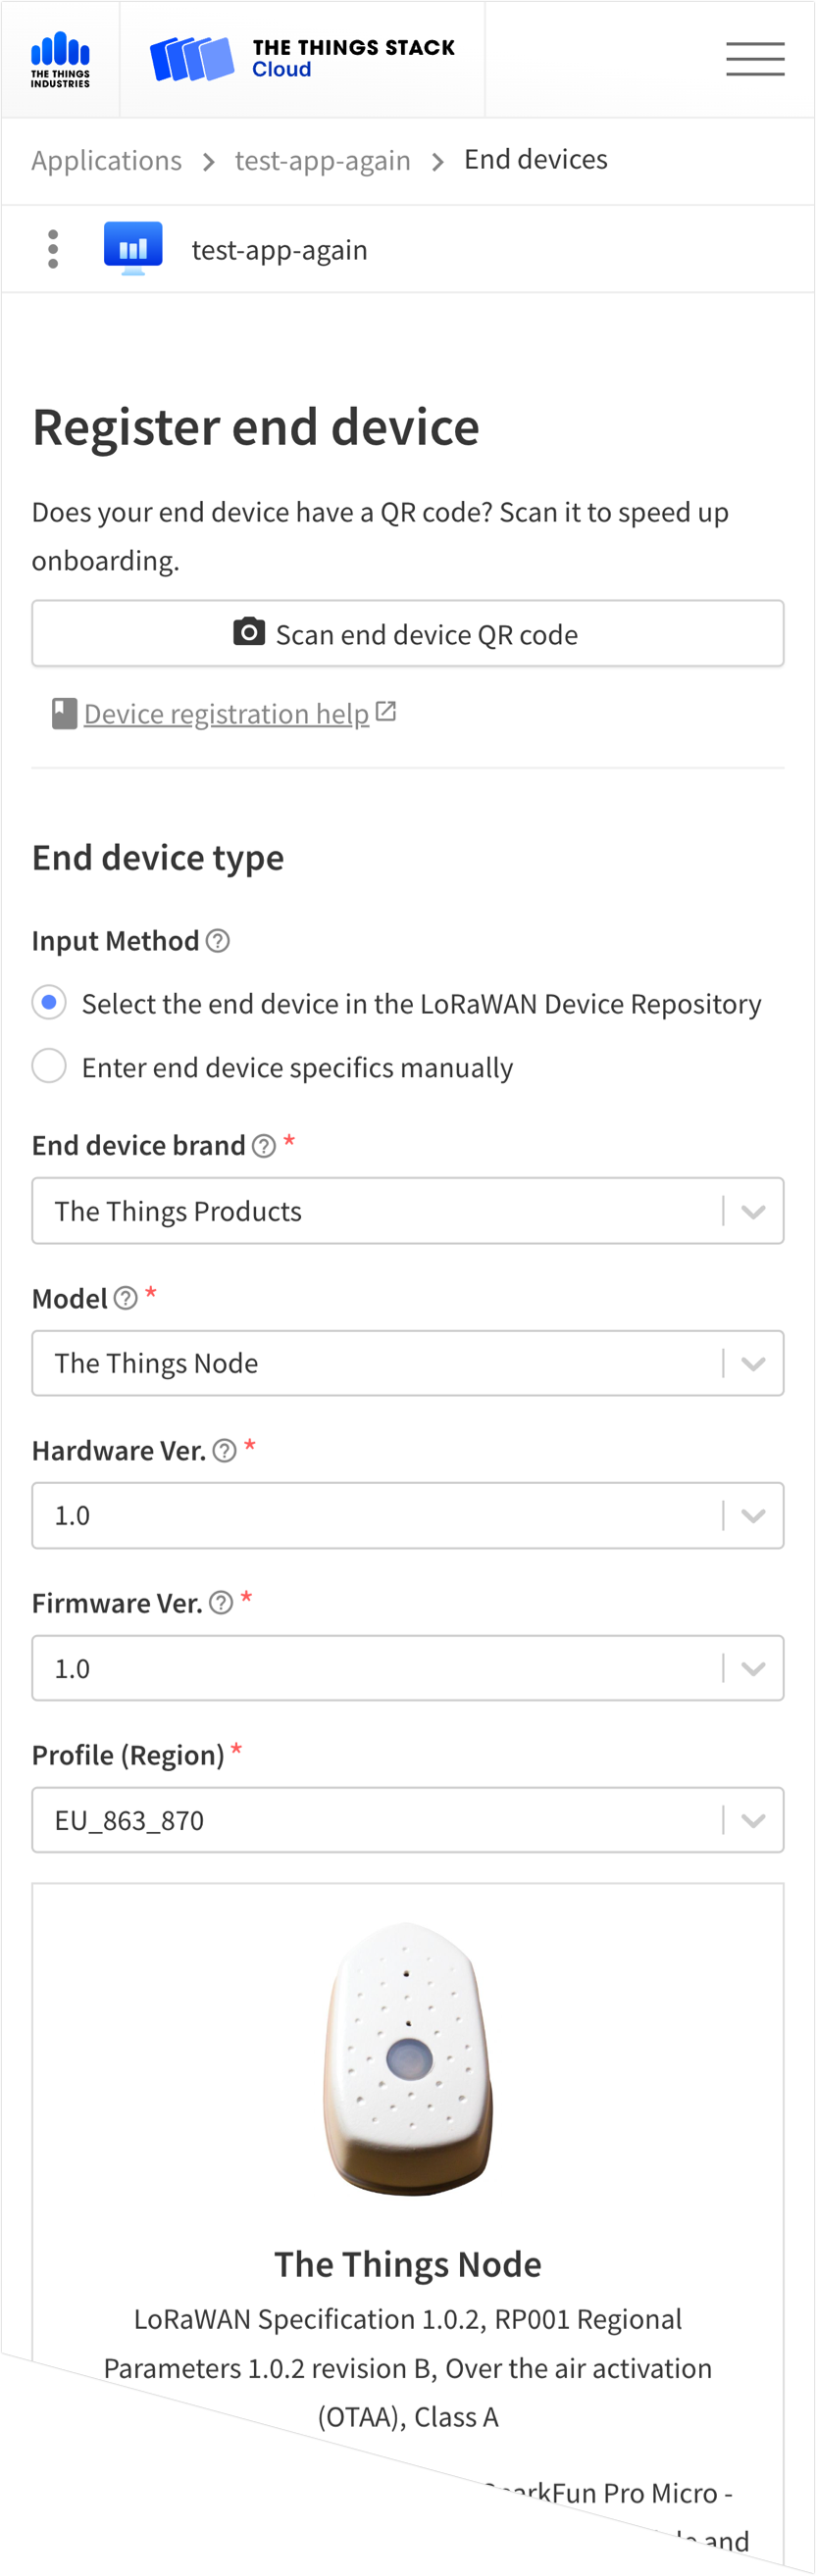Open the hamburger navigation menu

(x=754, y=58)
